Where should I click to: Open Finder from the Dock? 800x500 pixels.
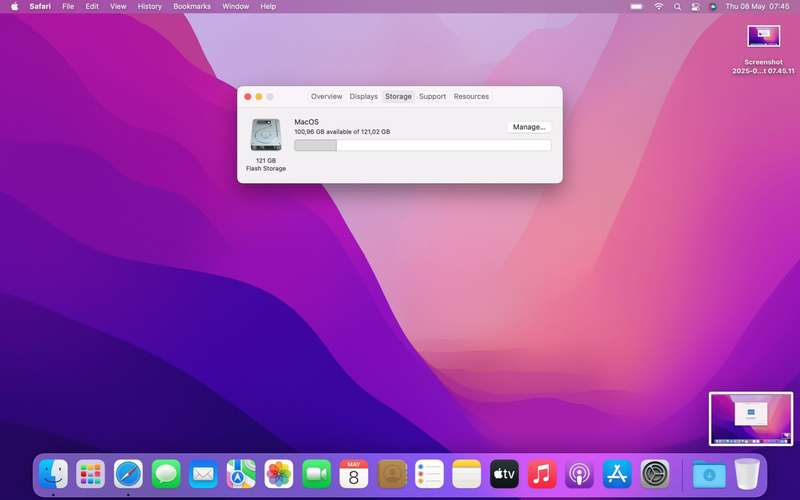53,474
